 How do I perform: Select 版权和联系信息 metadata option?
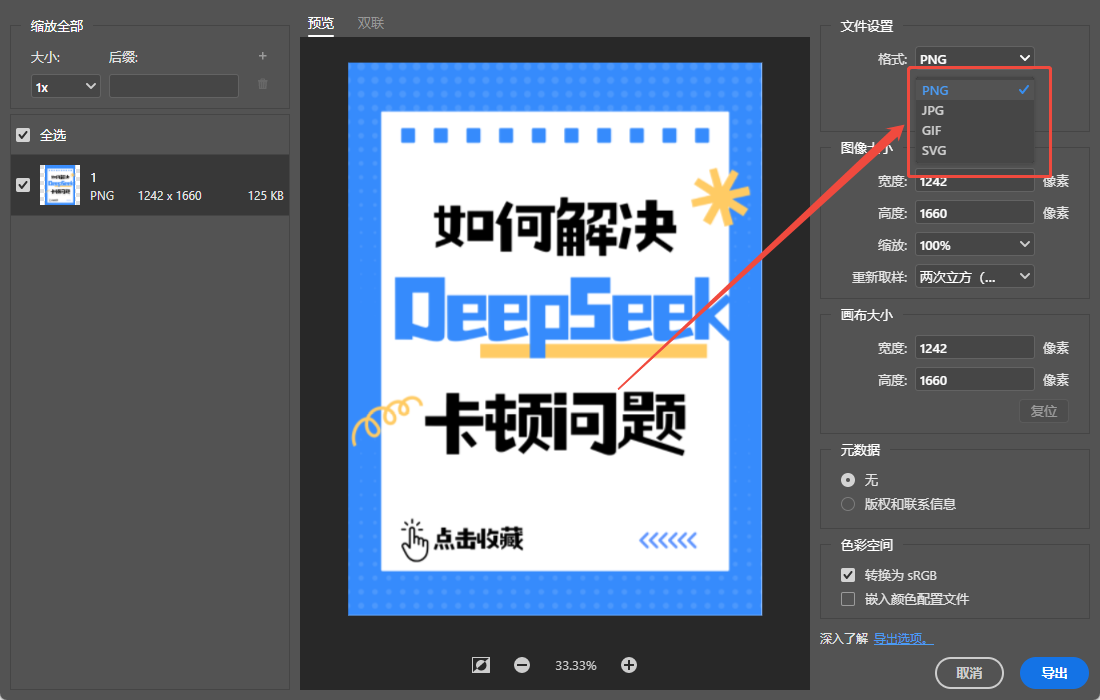848,504
